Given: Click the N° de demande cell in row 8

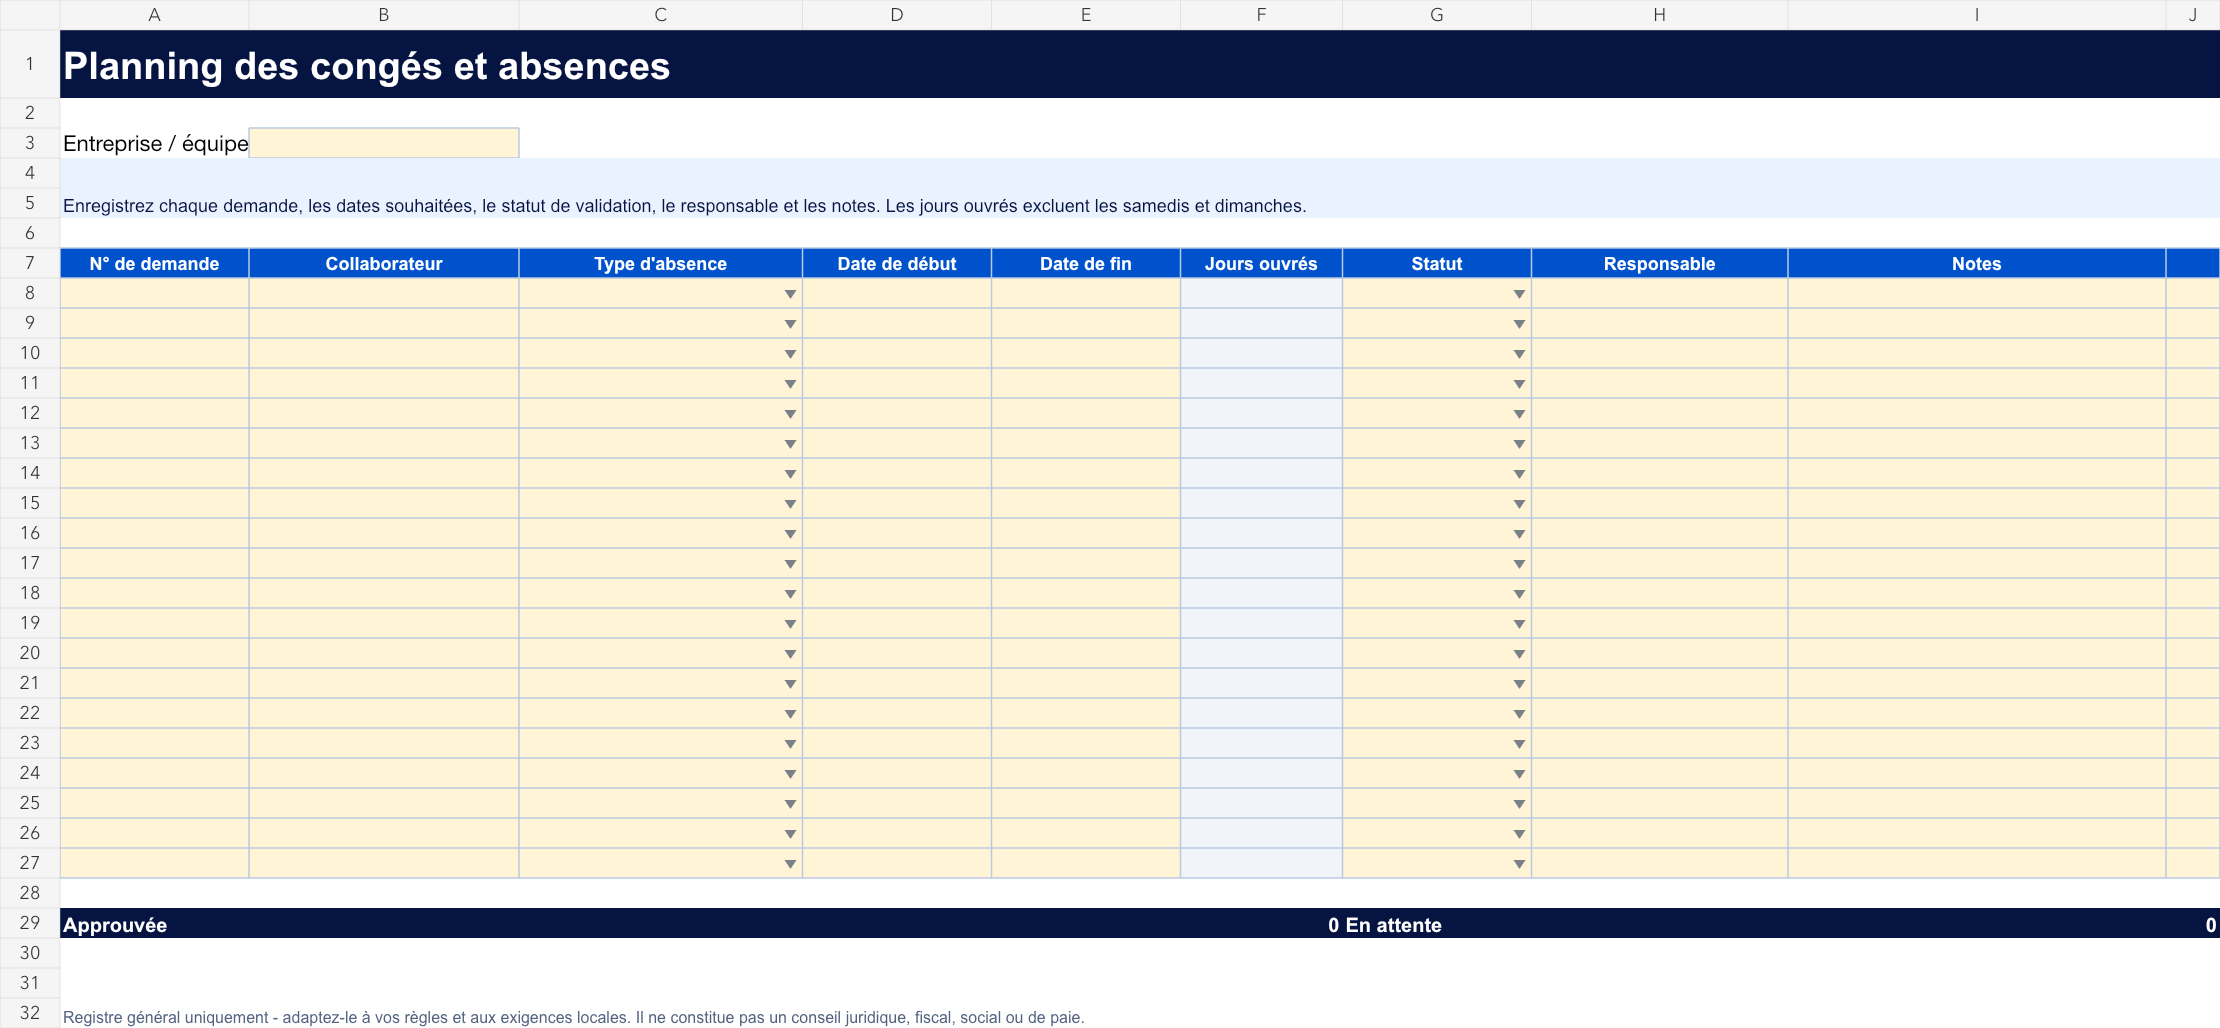Looking at the screenshot, I should 154,293.
